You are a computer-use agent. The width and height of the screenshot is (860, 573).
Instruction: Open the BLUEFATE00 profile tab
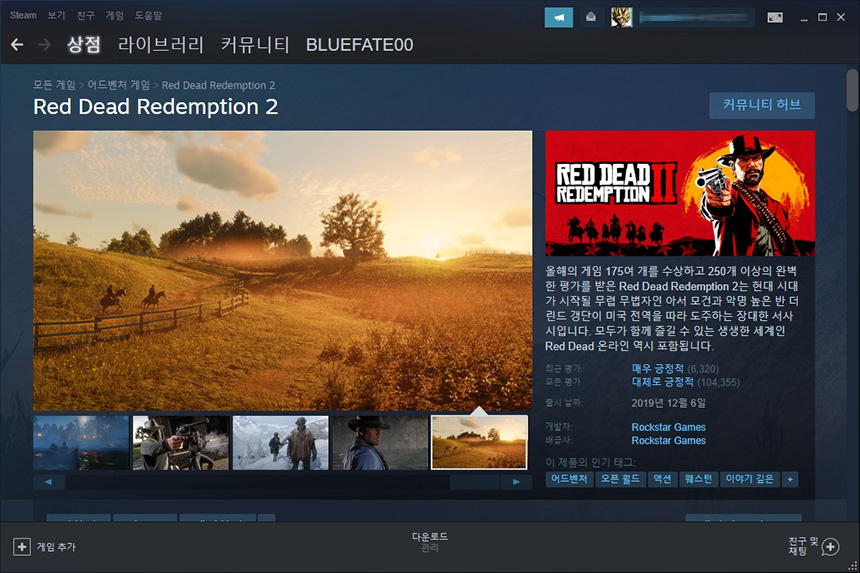(x=359, y=44)
